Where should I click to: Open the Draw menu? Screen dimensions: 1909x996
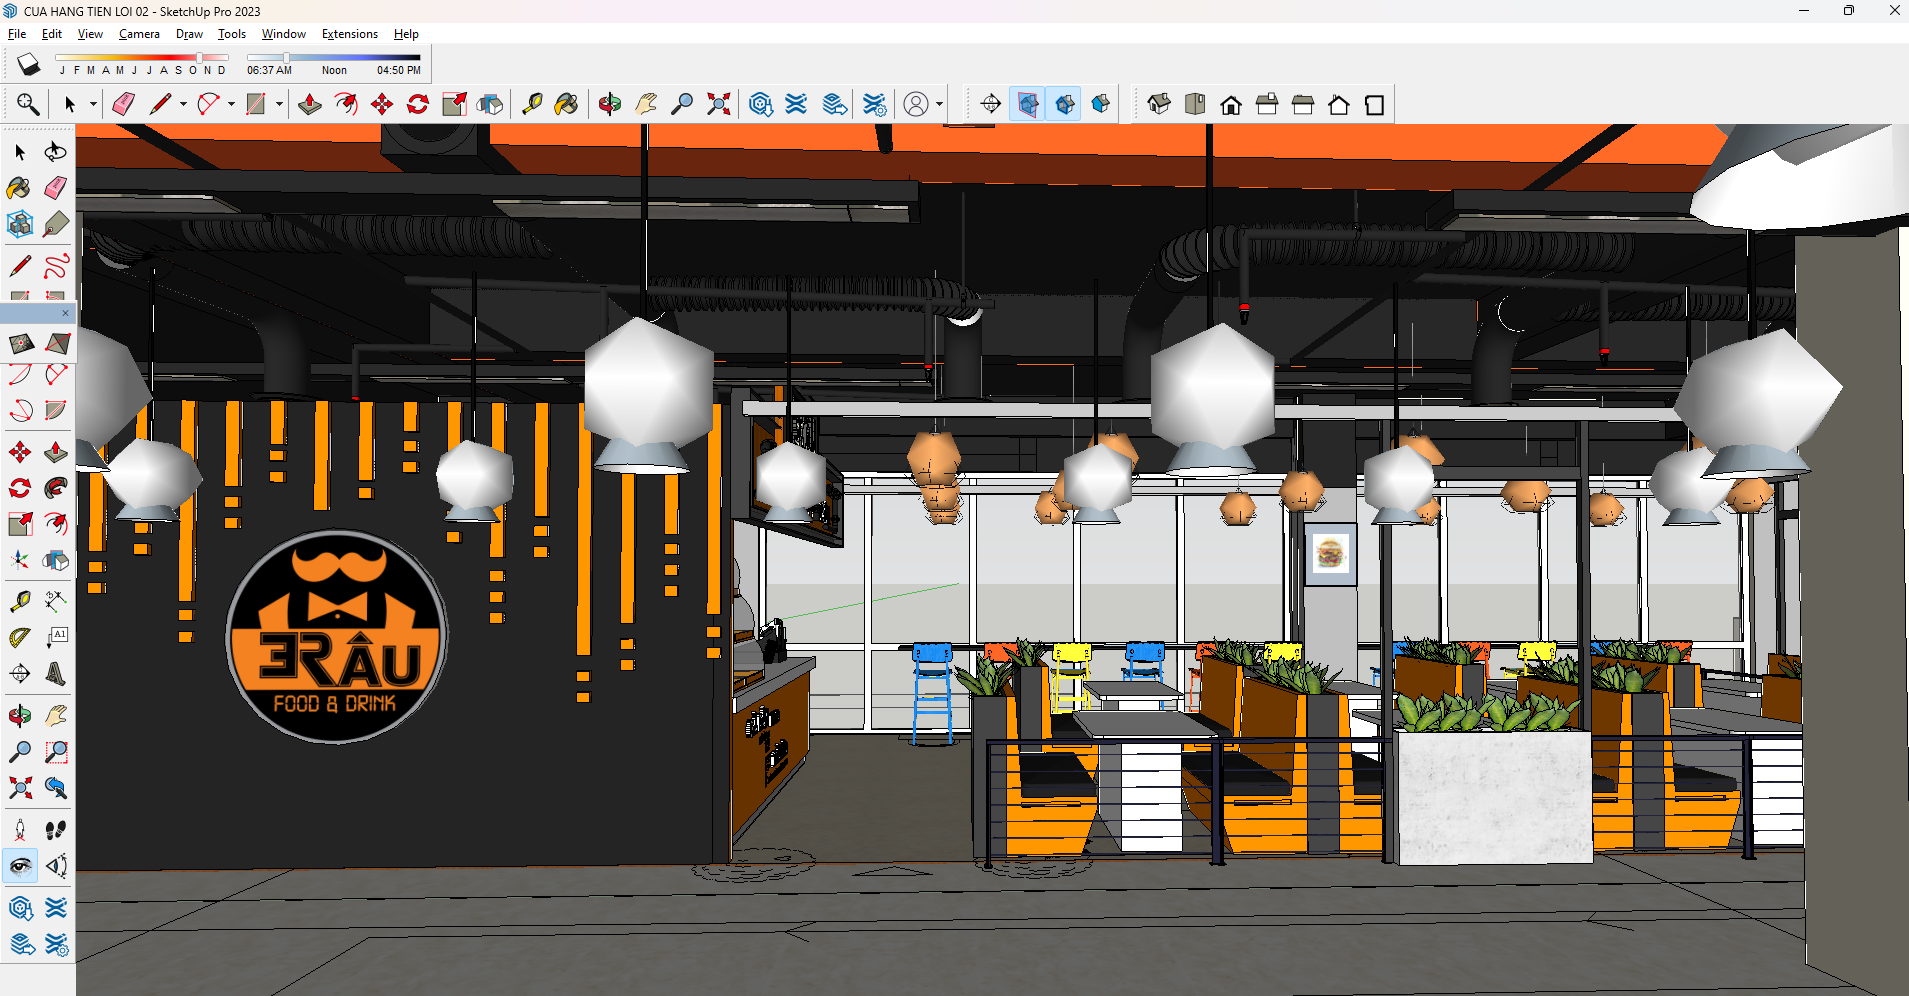click(189, 34)
